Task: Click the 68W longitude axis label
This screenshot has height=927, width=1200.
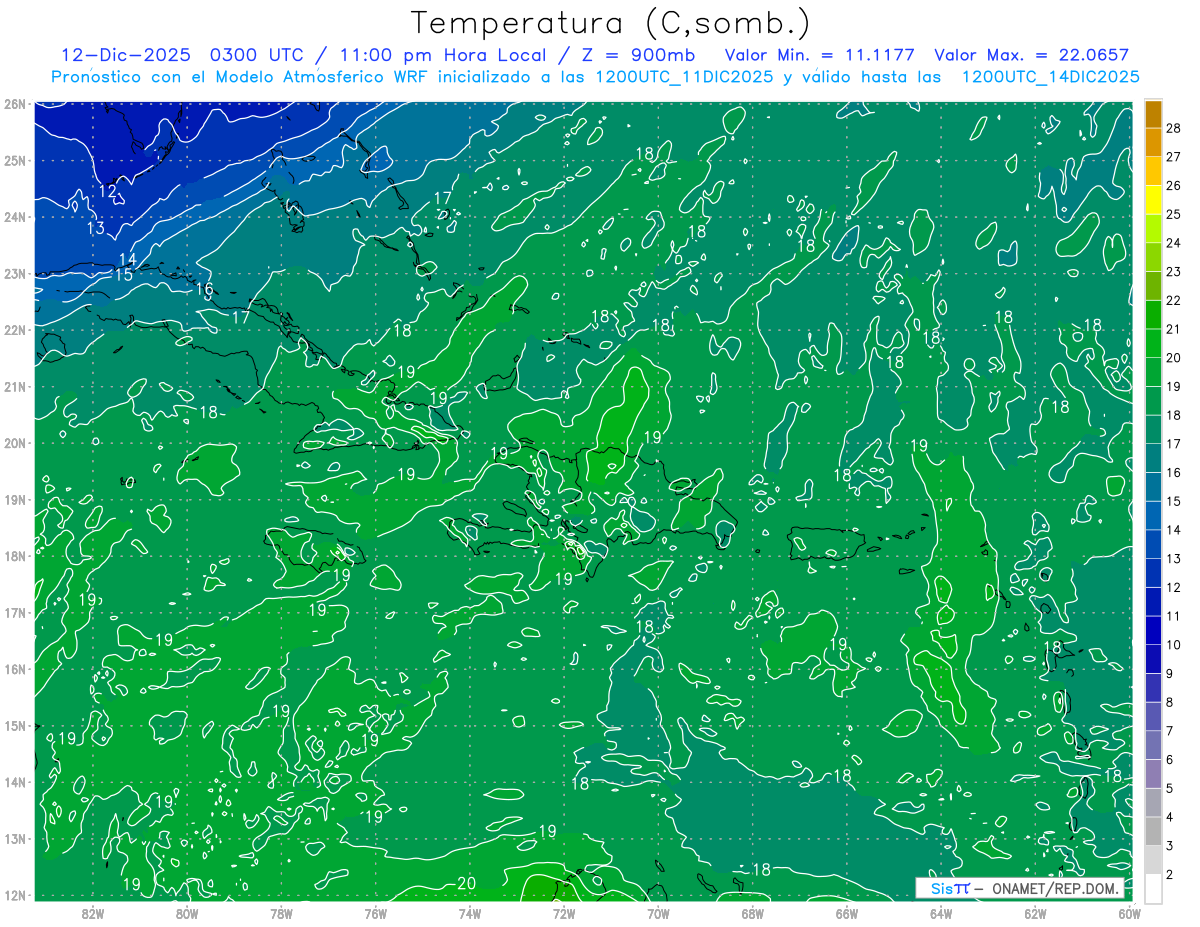Action: tap(753, 913)
